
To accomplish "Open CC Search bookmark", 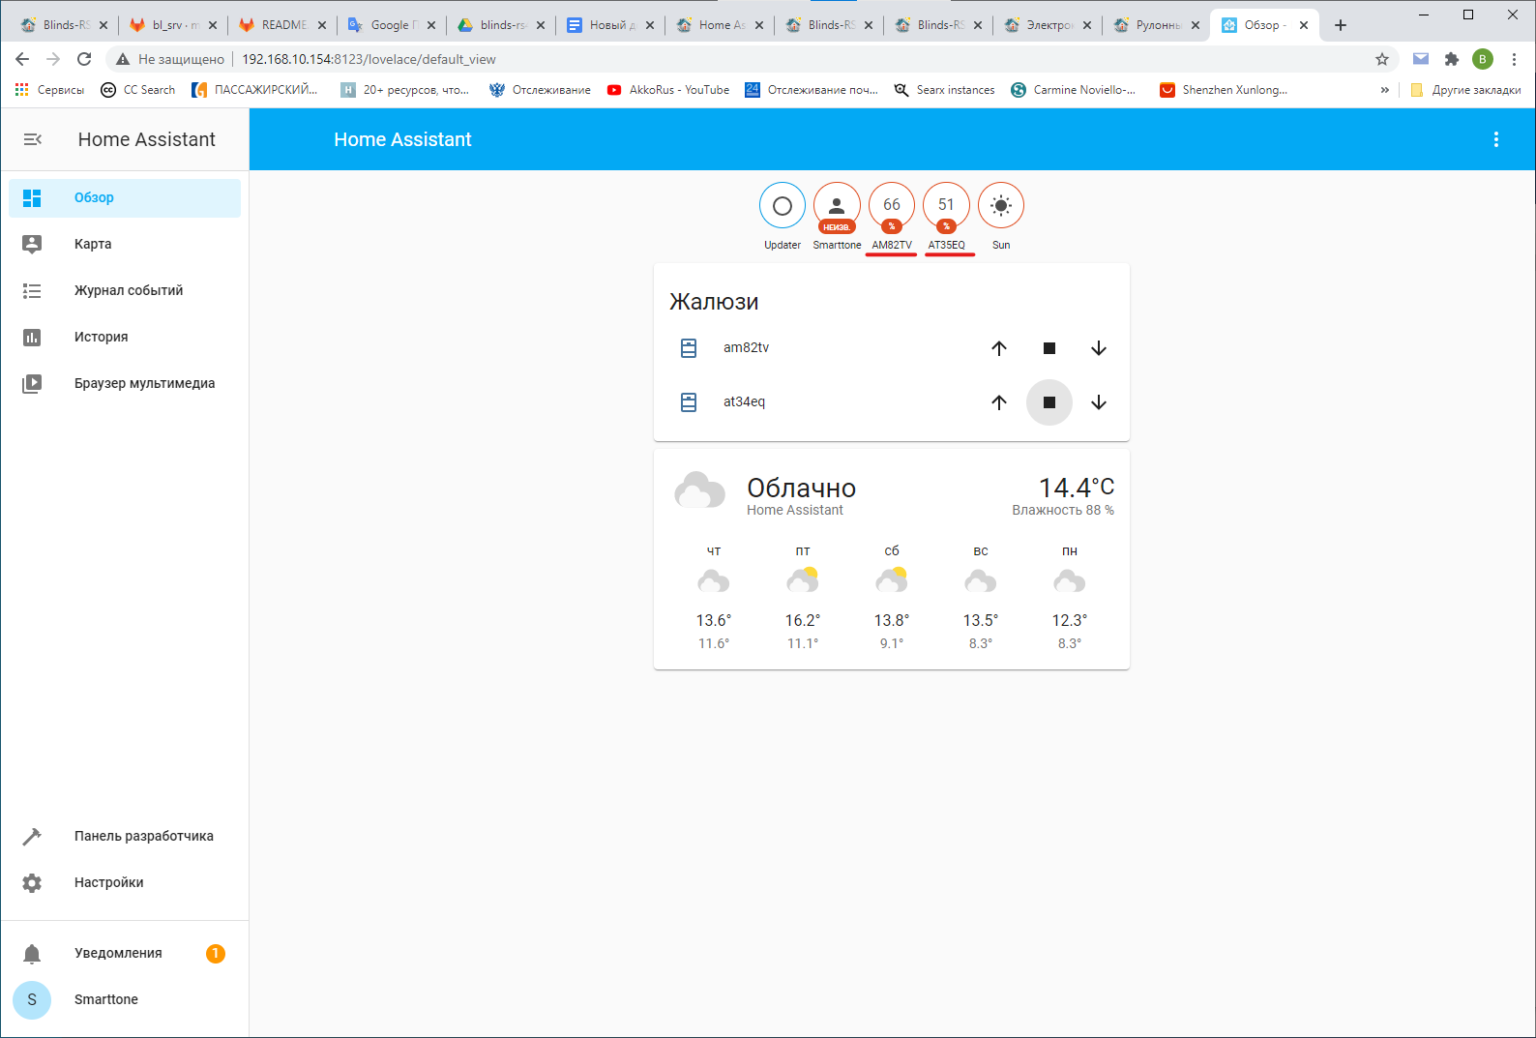I will [138, 90].
